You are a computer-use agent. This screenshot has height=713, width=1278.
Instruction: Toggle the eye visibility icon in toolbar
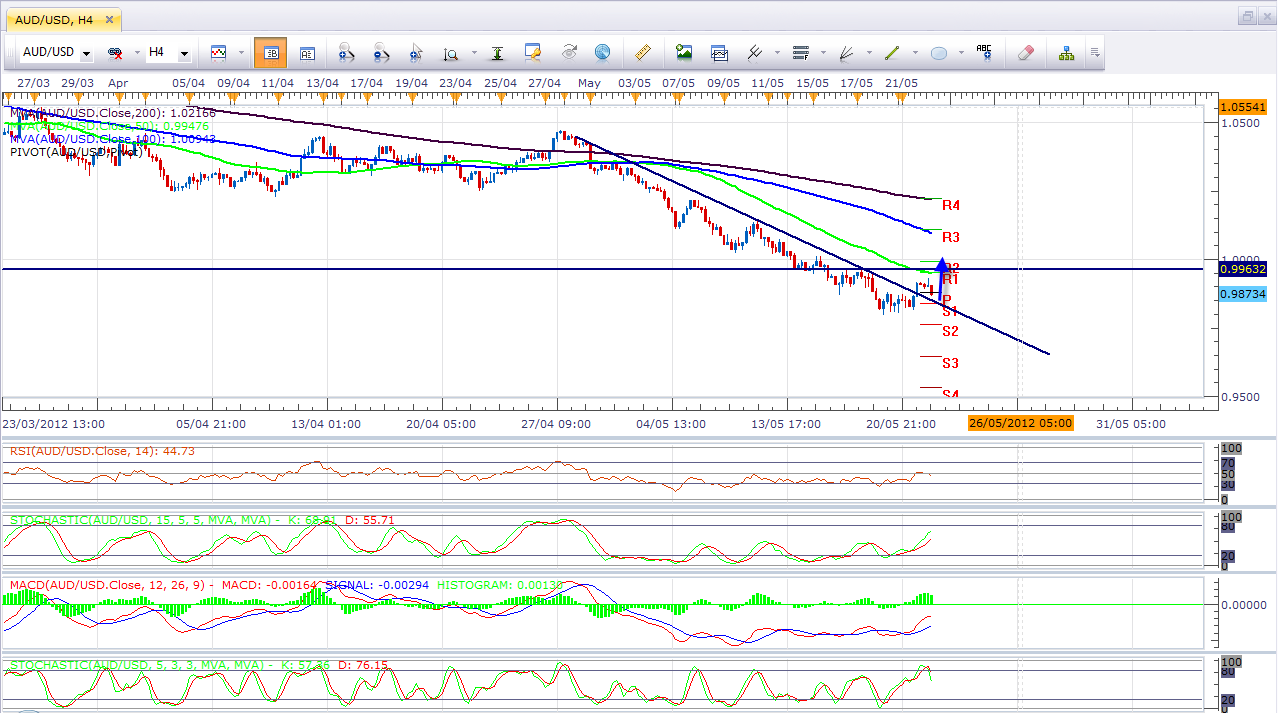(569, 52)
